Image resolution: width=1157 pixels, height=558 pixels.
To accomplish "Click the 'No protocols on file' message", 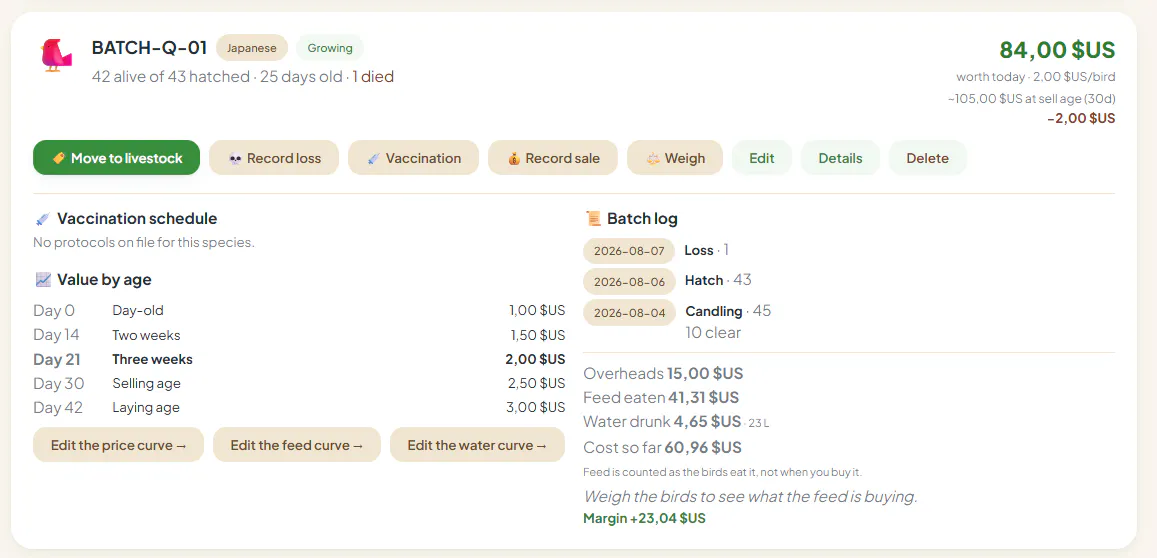I will tap(144, 242).
